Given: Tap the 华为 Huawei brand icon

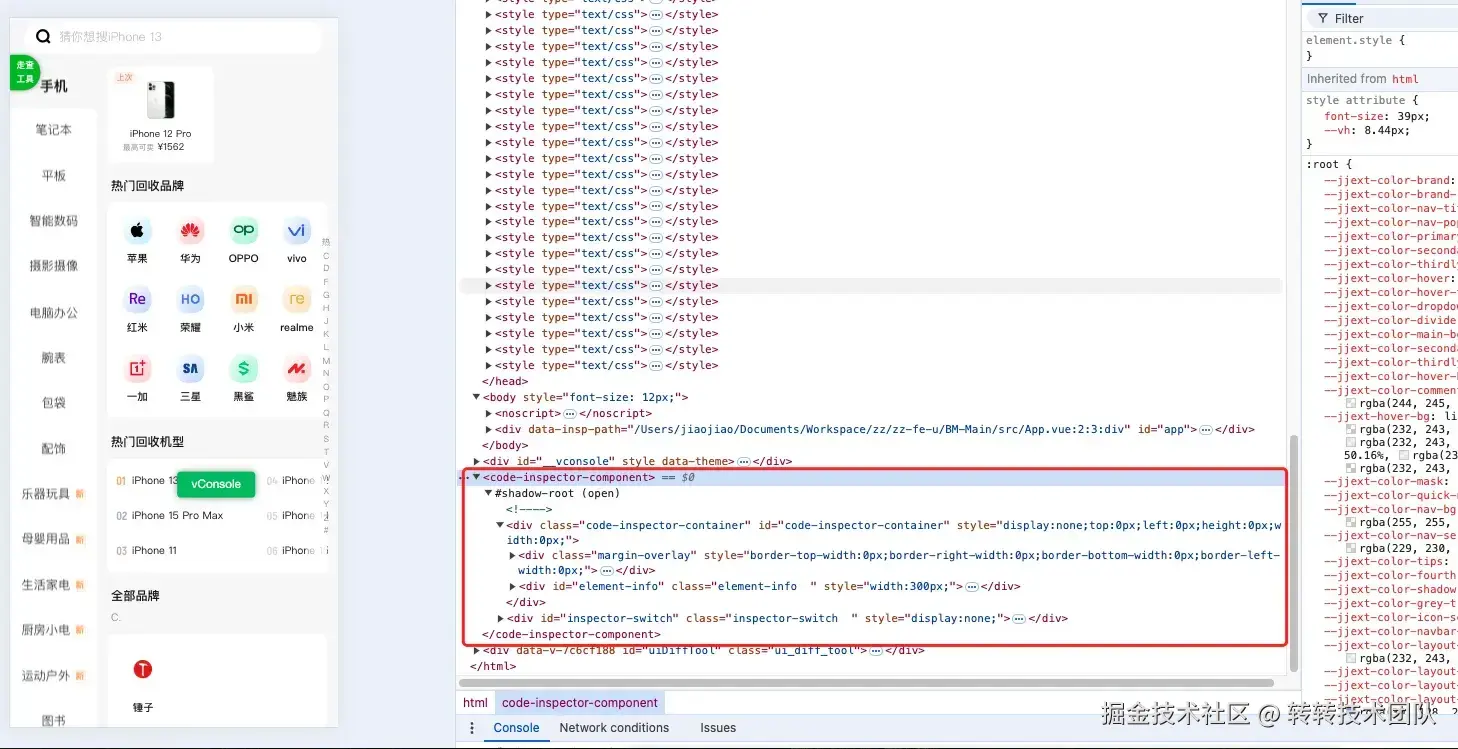Looking at the screenshot, I should pyautogui.click(x=190, y=231).
